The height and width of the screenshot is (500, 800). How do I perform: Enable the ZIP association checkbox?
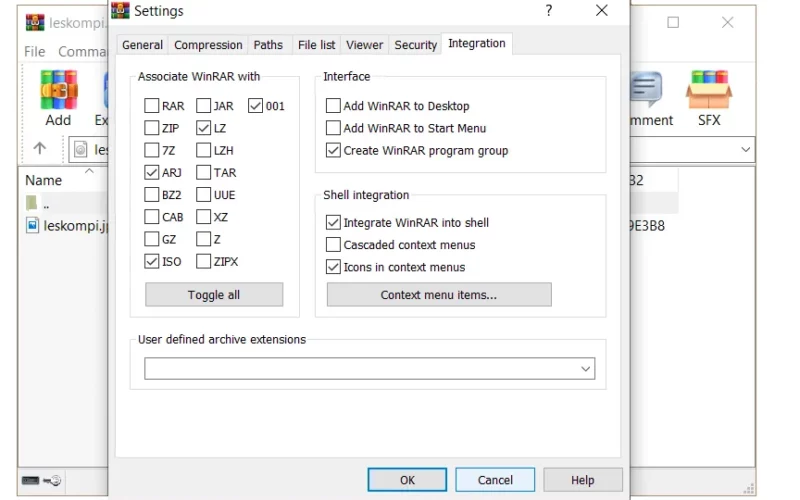pos(152,128)
